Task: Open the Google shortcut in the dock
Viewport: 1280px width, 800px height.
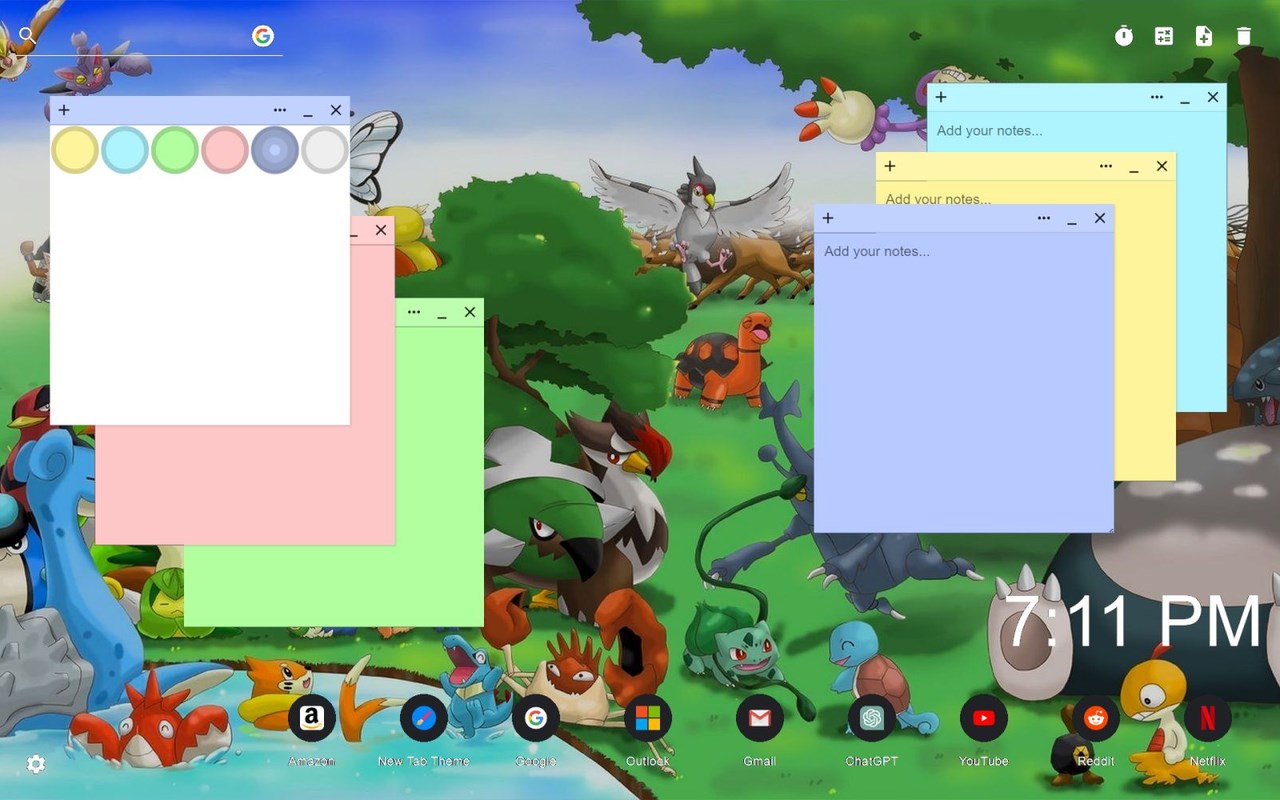Action: pos(536,718)
